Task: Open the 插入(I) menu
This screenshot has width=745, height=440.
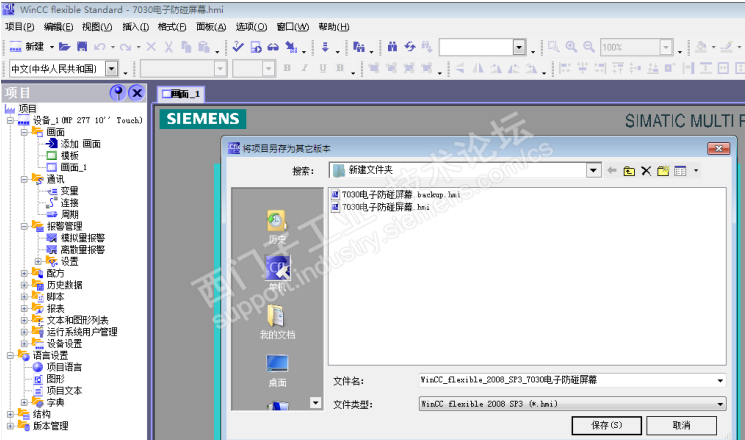Action: (x=135, y=27)
